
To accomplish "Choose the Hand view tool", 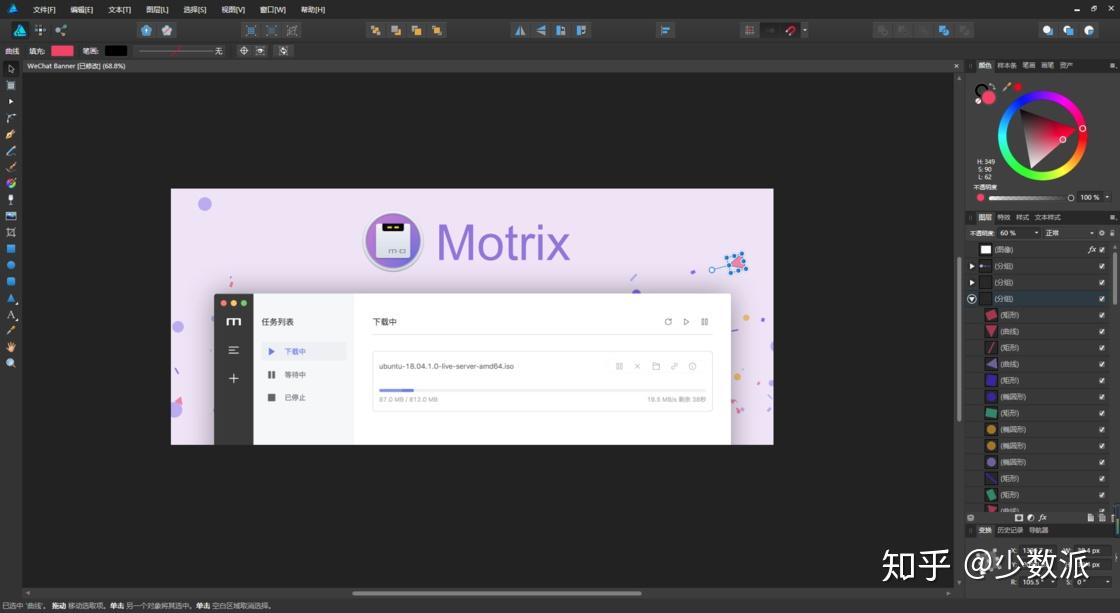I will [11, 347].
